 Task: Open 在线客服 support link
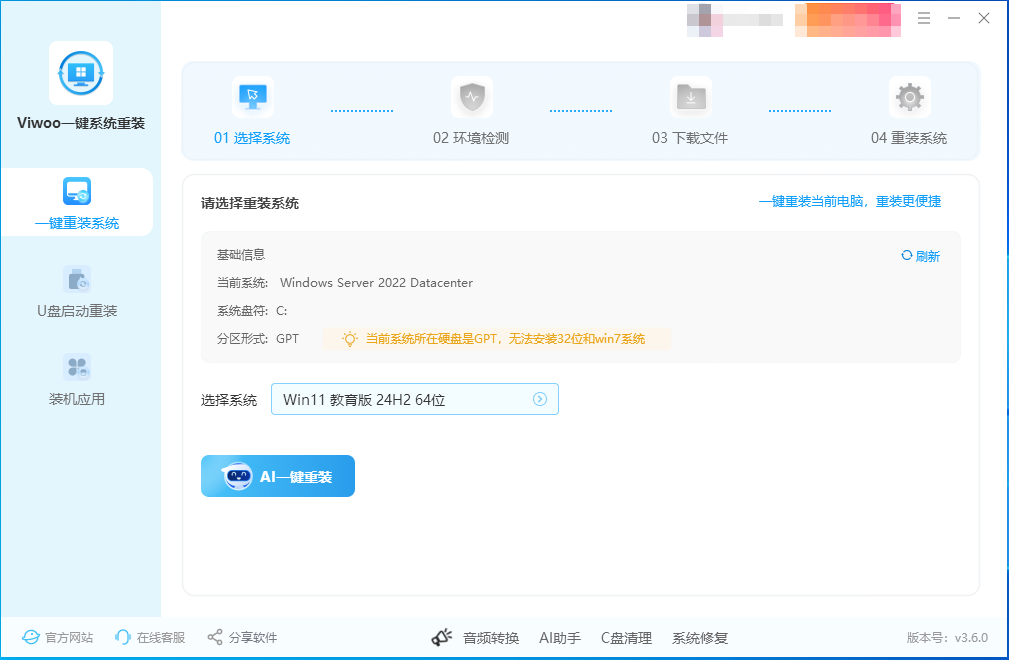[x=150, y=637]
